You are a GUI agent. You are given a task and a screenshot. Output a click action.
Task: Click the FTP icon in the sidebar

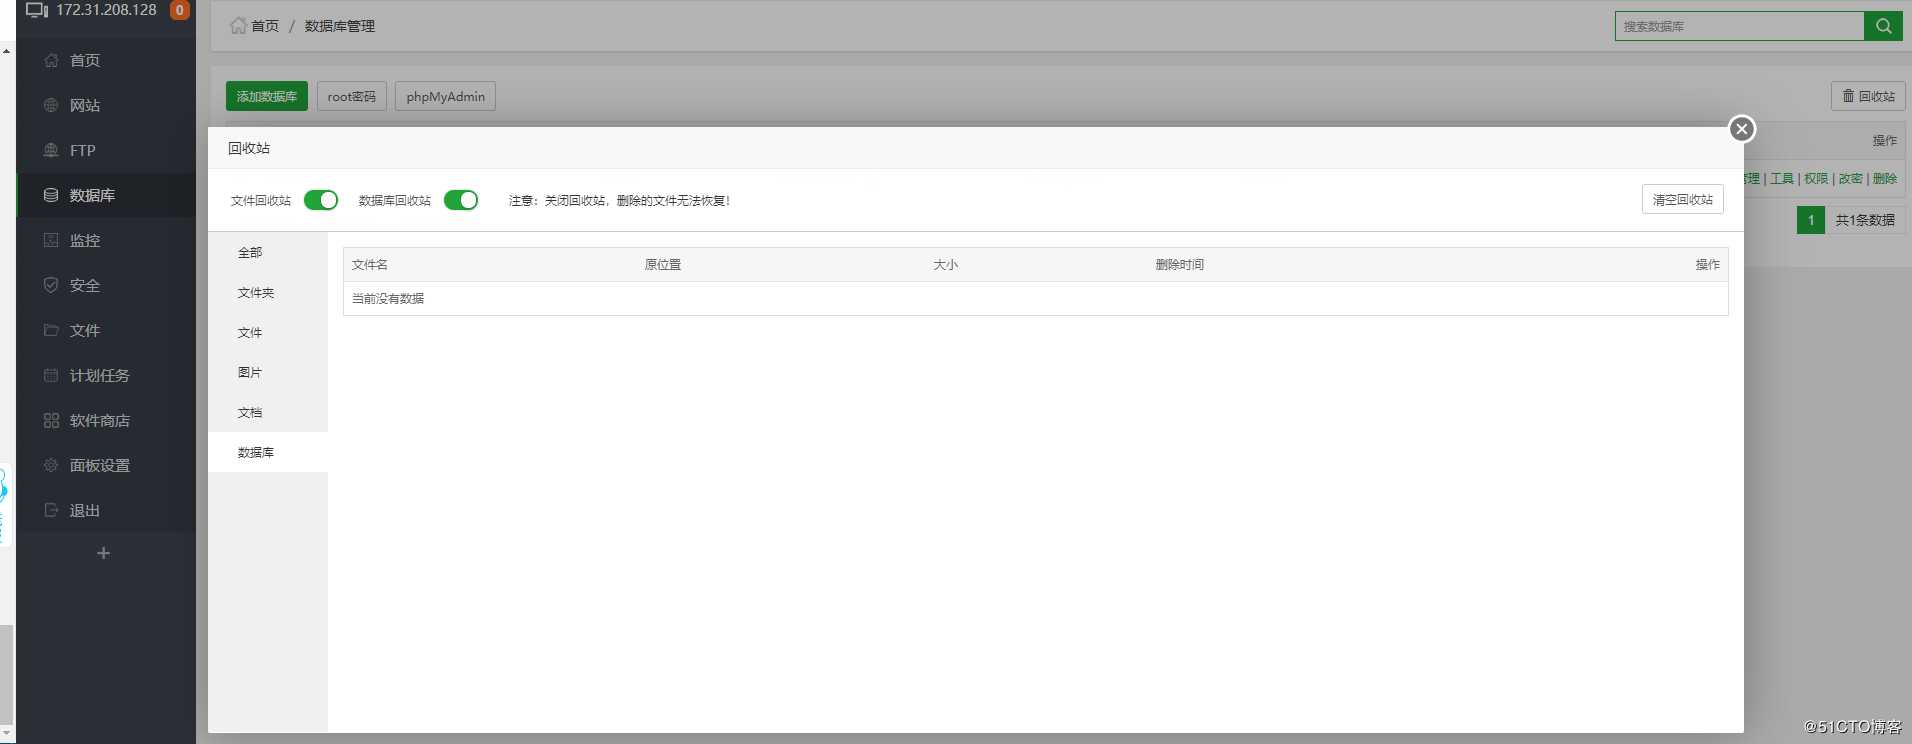pyautogui.click(x=51, y=150)
